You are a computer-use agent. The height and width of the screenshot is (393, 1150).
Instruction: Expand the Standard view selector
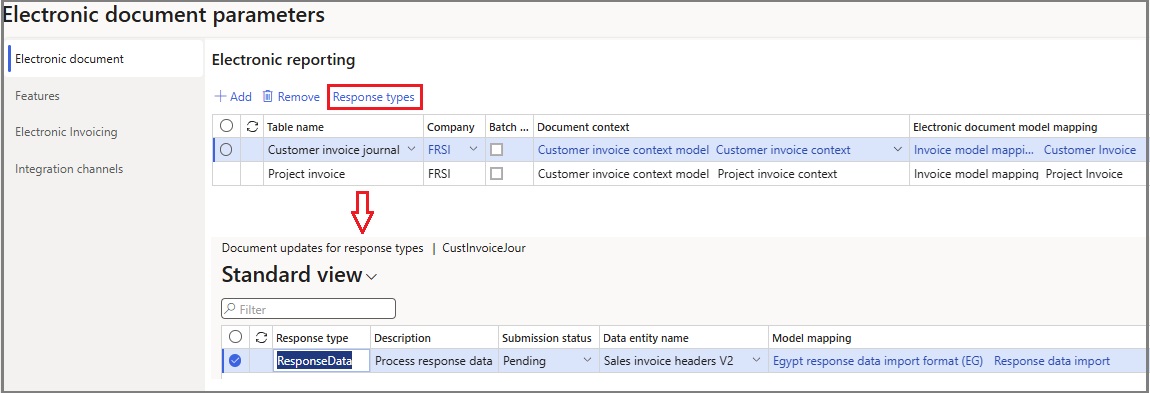click(x=371, y=276)
